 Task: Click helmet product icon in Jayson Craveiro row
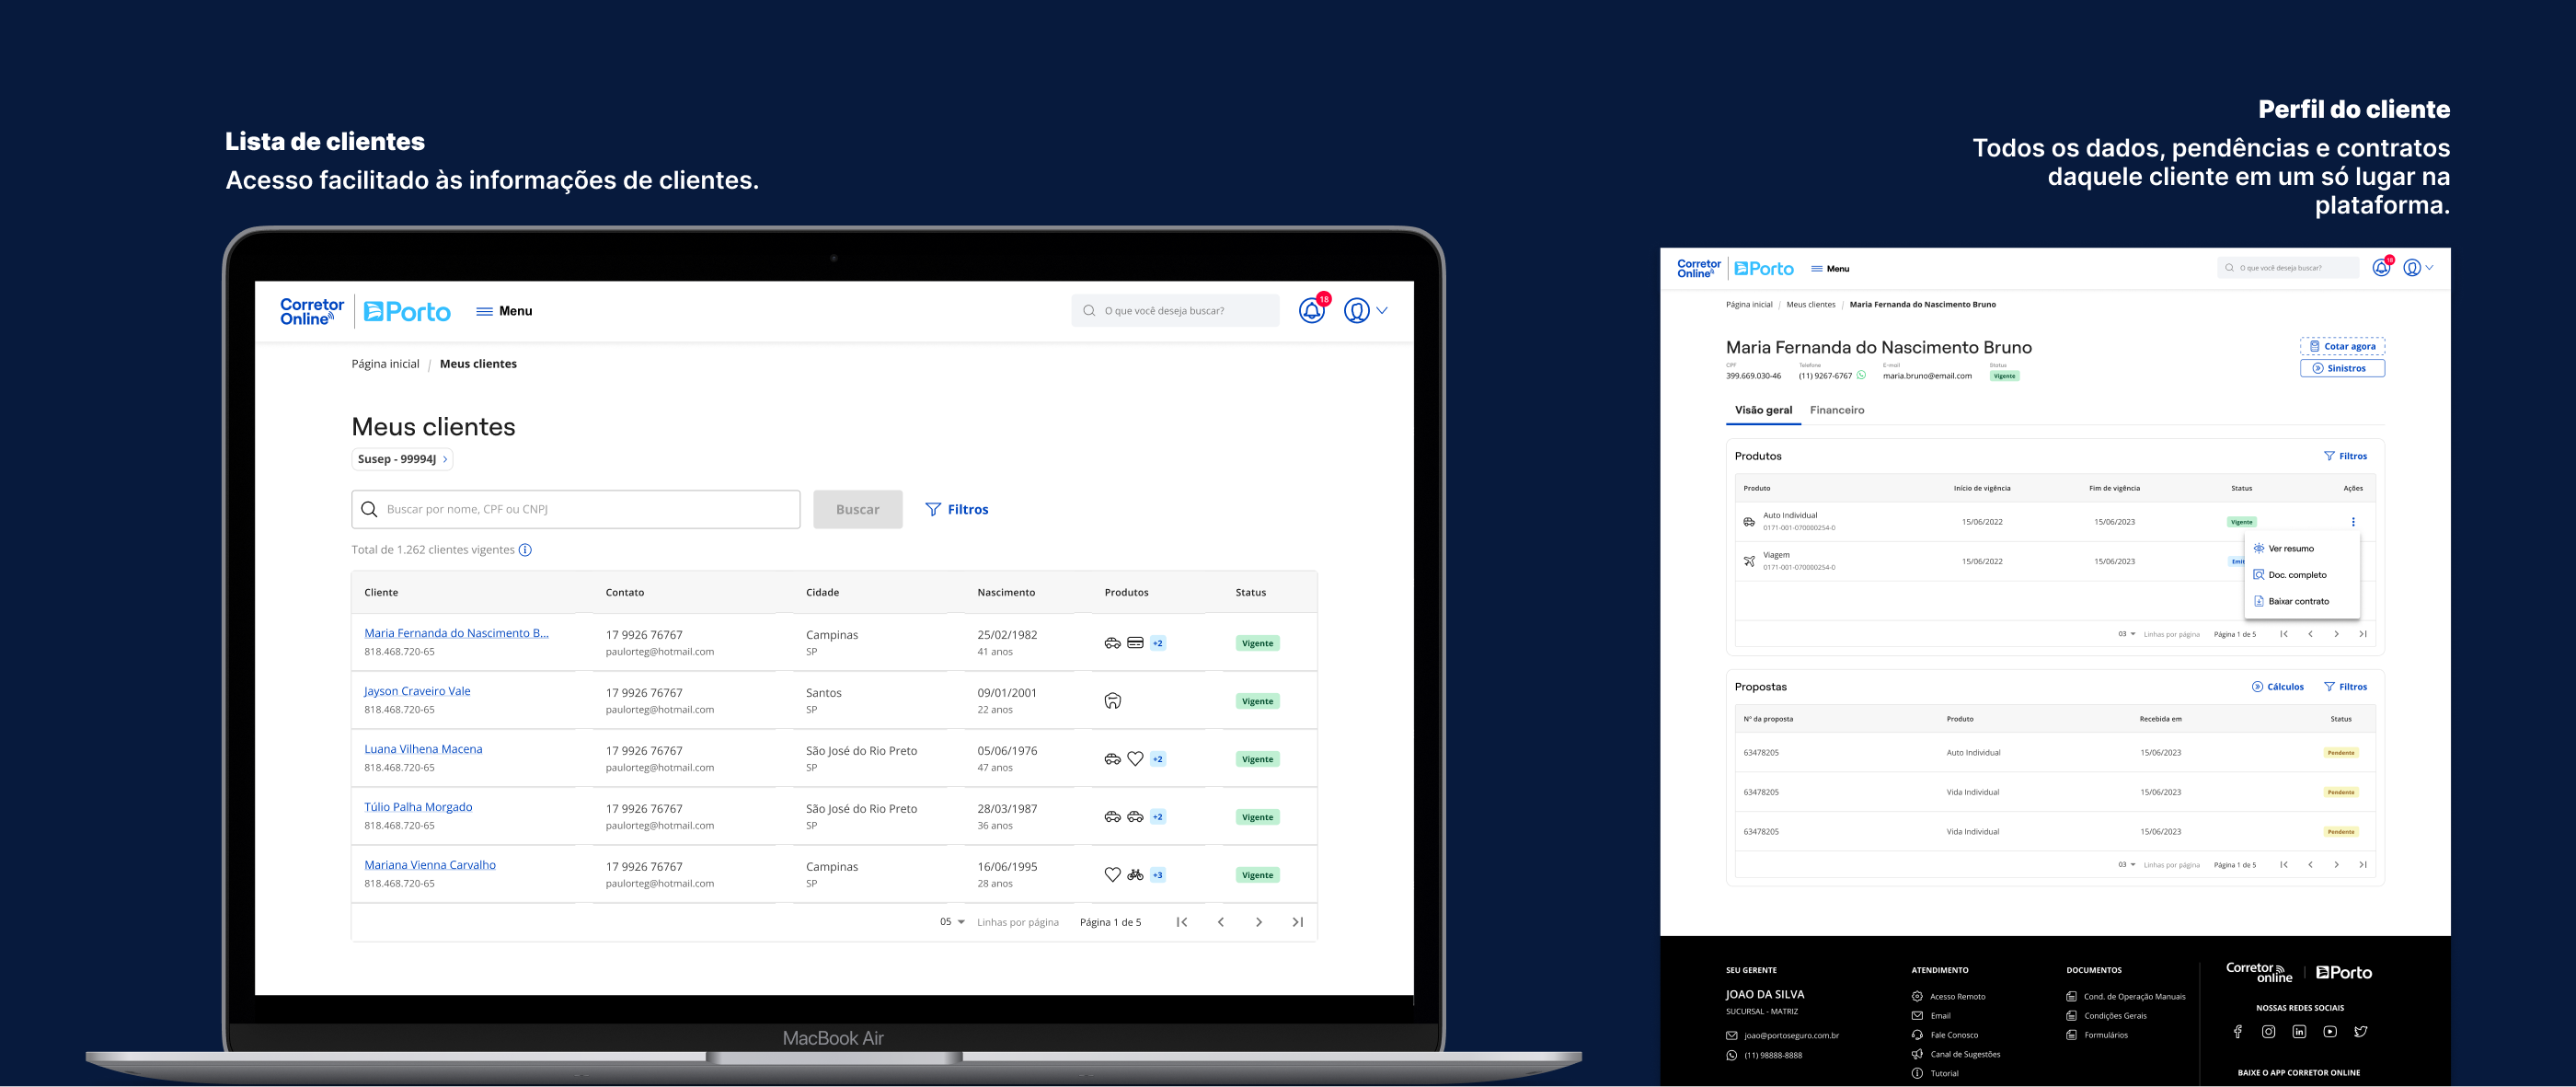1112,701
